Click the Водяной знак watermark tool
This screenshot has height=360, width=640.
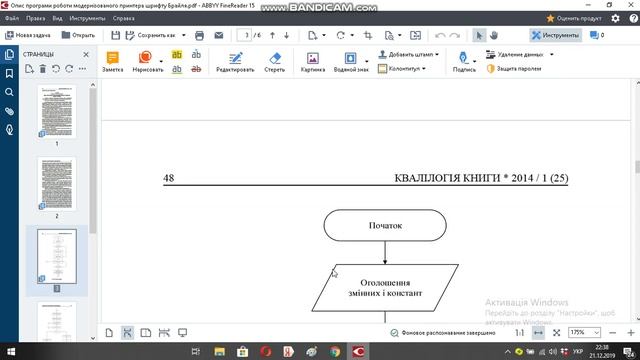[351, 62]
